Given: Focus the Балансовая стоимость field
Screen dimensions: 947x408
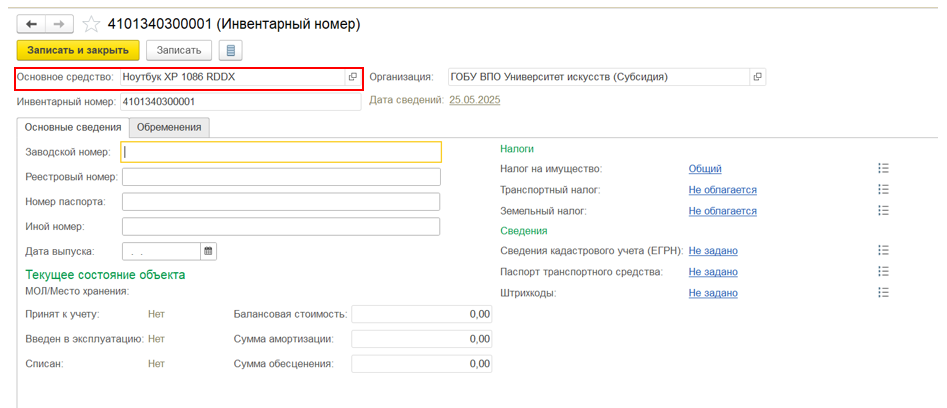Looking at the screenshot, I should click(x=422, y=314).
